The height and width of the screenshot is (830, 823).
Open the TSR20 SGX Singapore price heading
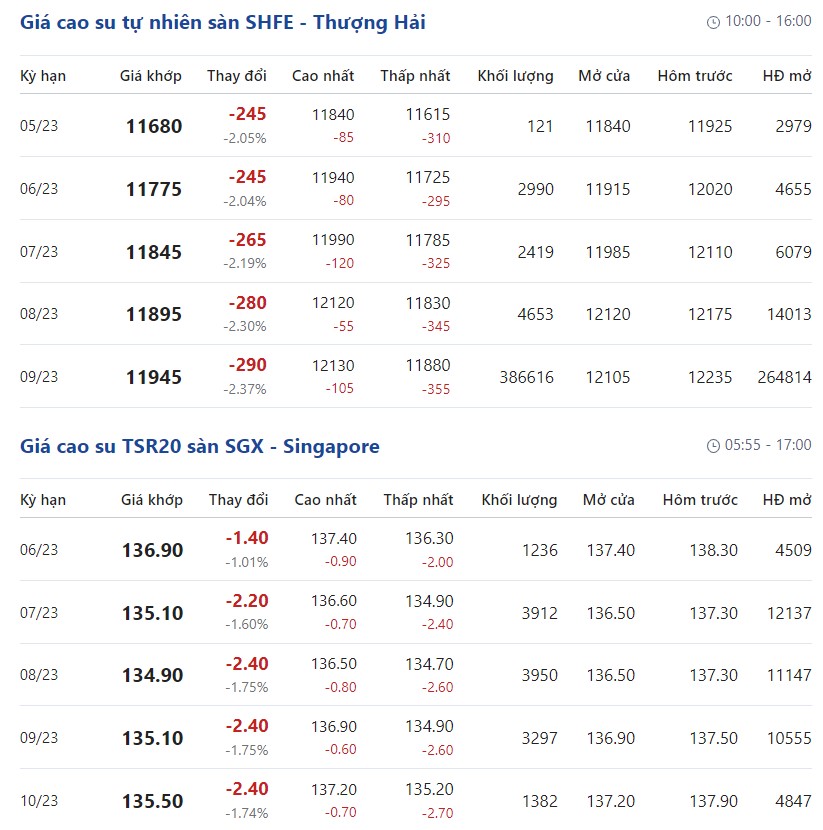pyautogui.click(x=200, y=446)
